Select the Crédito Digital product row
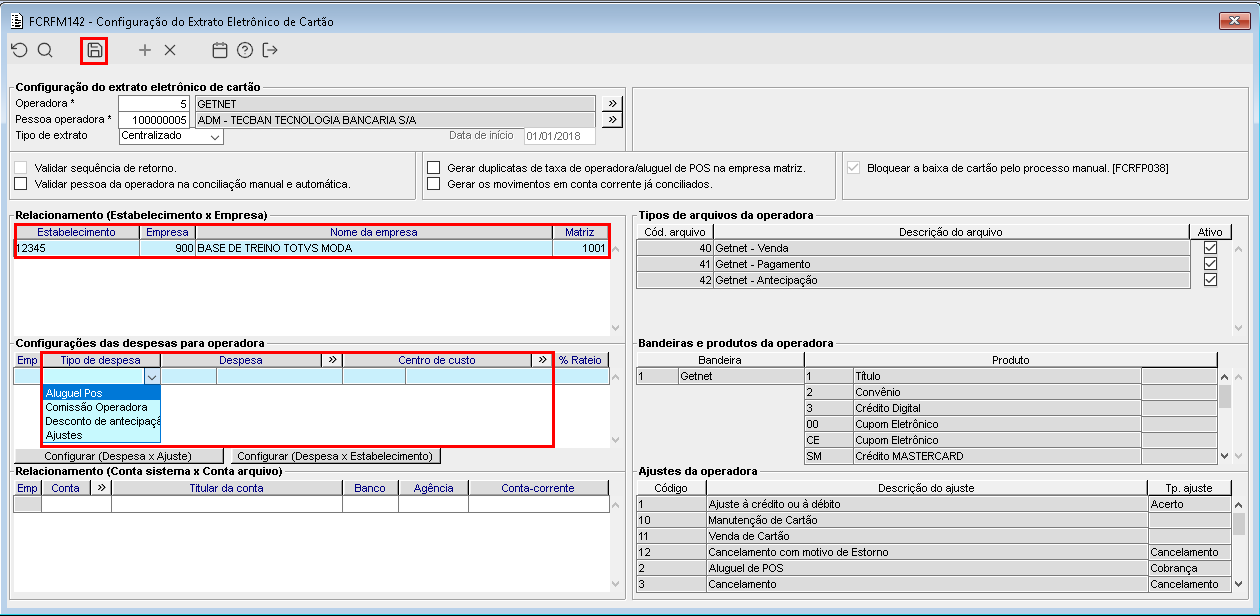This screenshot has height=616, width=1260. tap(1010, 408)
